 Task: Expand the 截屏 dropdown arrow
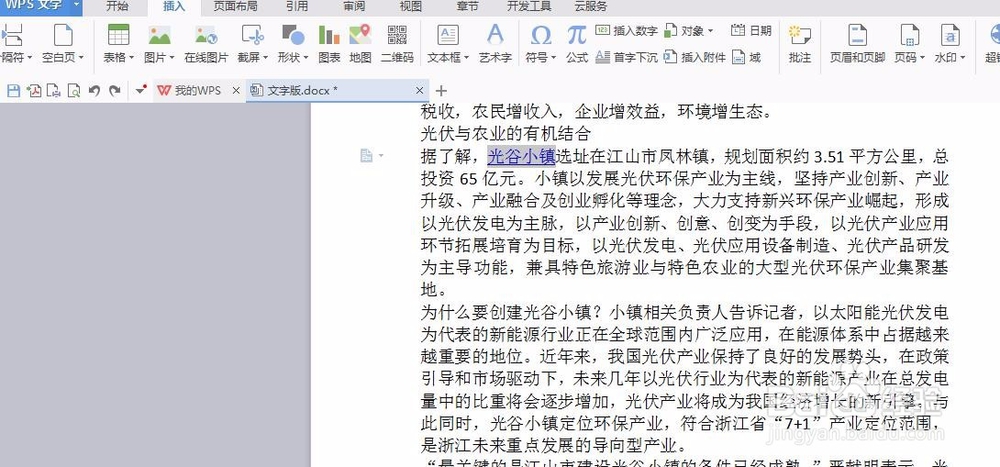click(265, 58)
